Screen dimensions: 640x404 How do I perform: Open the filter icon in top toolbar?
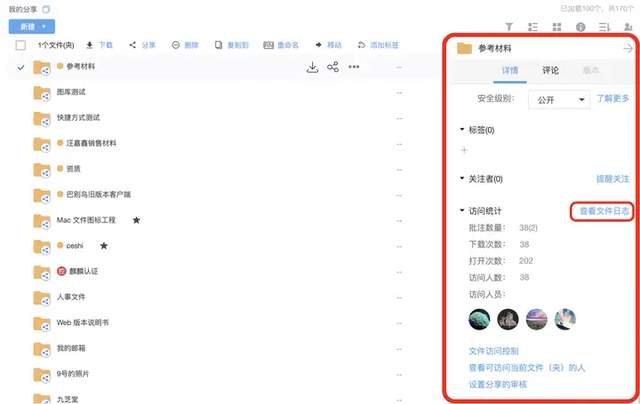point(509,27)
